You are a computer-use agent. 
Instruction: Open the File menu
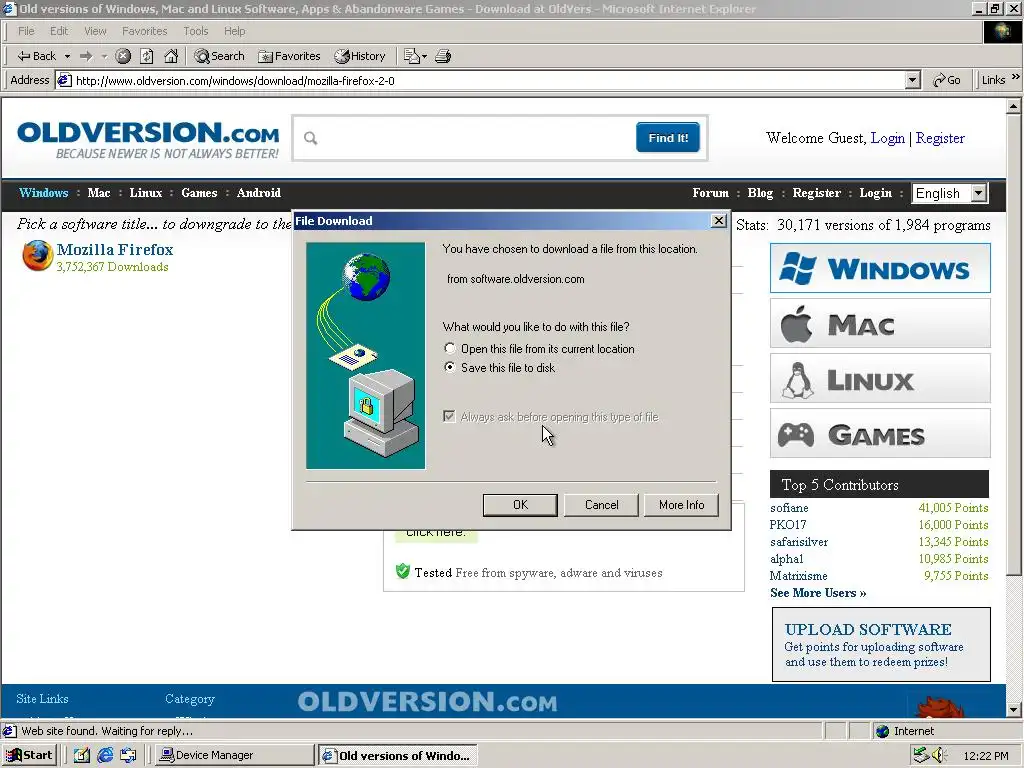pos(26,31)
